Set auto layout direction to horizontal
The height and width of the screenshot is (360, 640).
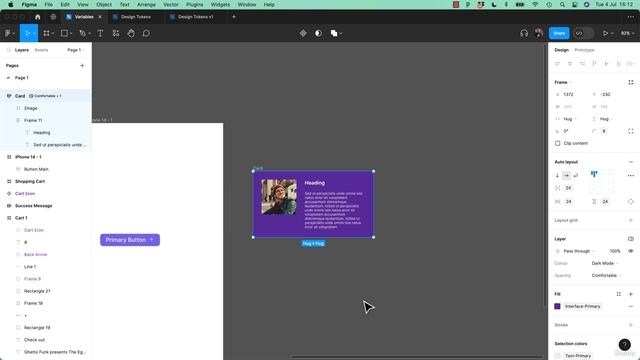[x=567, y=175]
